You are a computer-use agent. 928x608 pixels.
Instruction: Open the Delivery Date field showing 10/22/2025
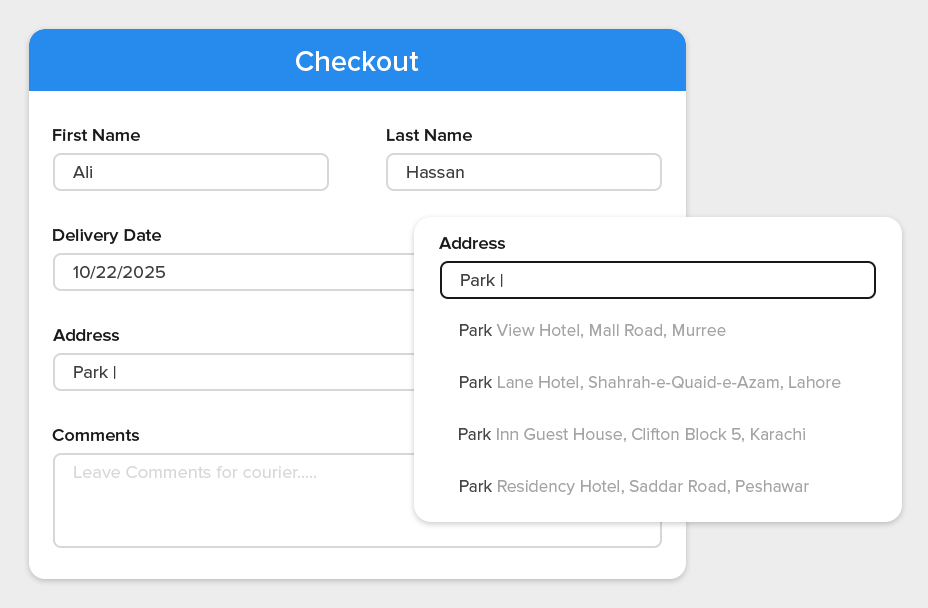(232, 272)
